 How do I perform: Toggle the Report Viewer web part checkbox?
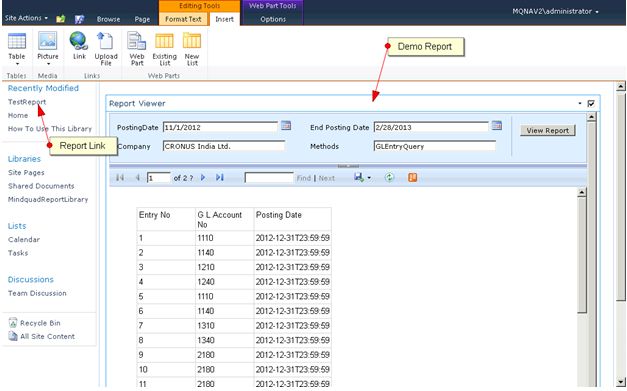(x=591, y=104)
